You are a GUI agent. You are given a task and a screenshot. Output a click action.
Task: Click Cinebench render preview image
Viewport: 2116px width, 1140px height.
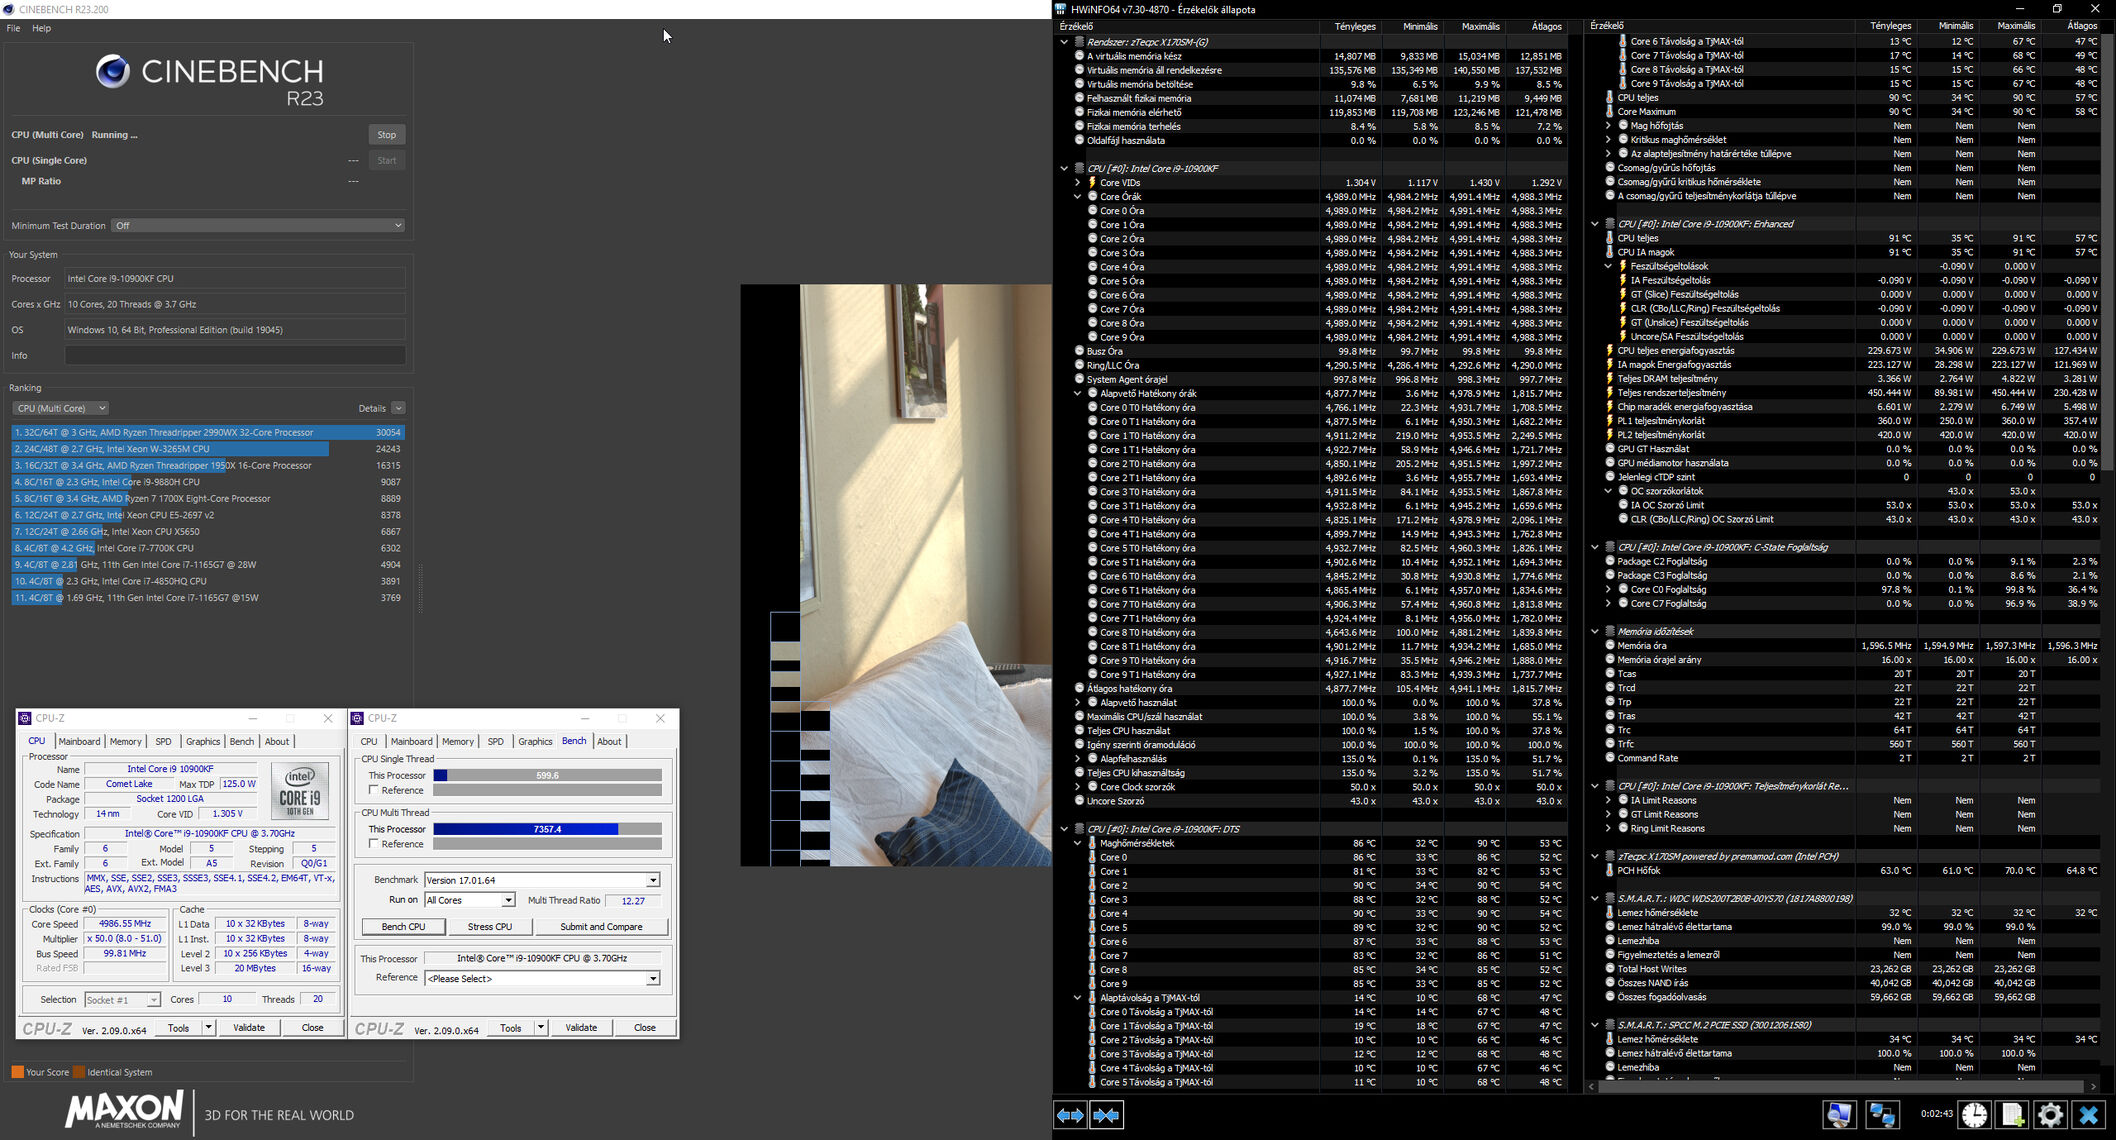pyautogui.click(x=896, y=575)
